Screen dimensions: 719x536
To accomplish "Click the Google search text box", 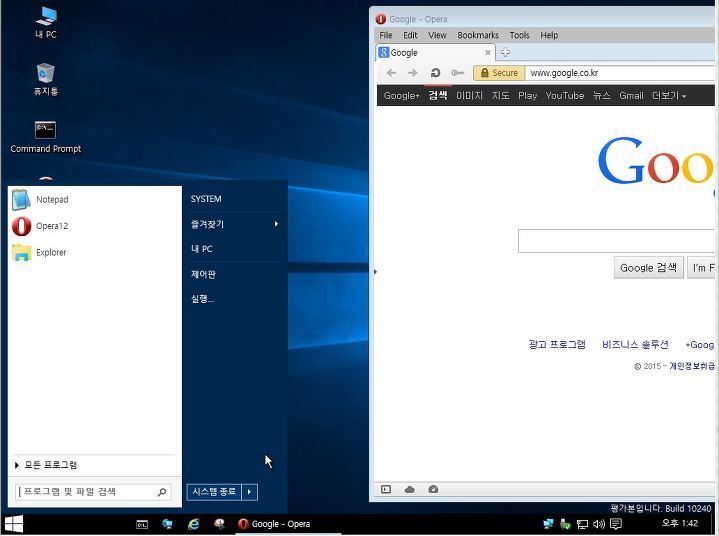I will (x=616, y=241).
